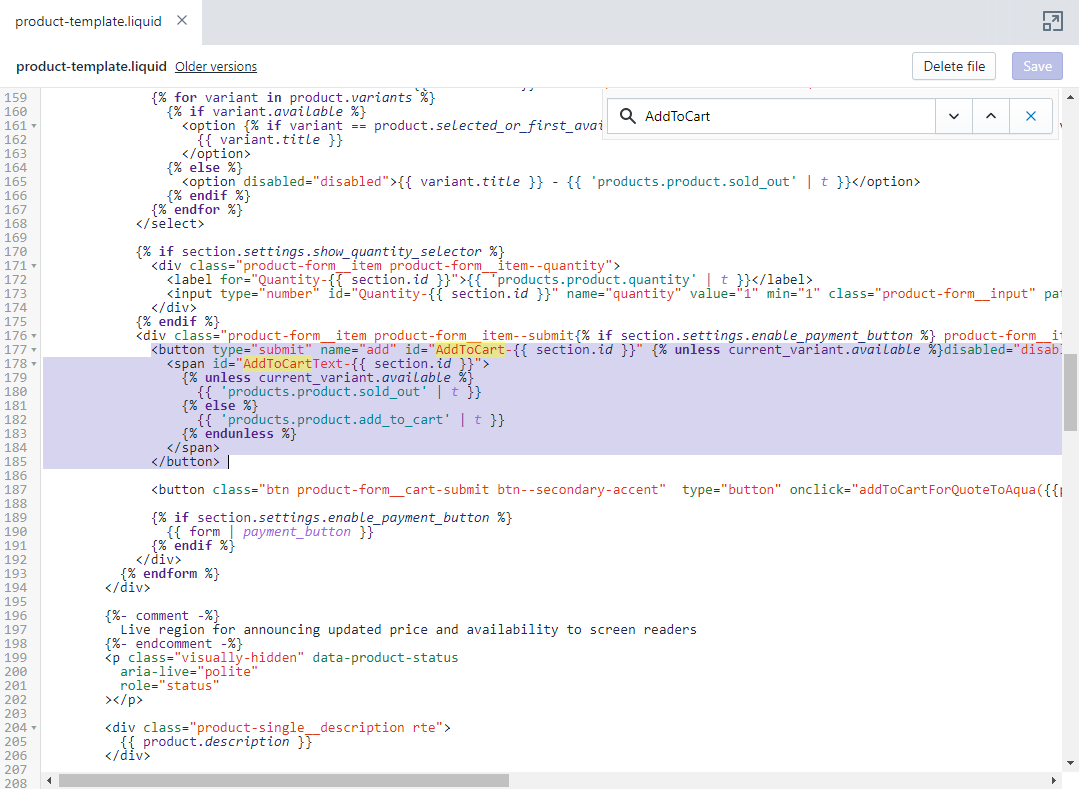This screenshot has height=789, width=1079.
Task: Close the product-template.liquid tab
Action: (x=182, y=21)
